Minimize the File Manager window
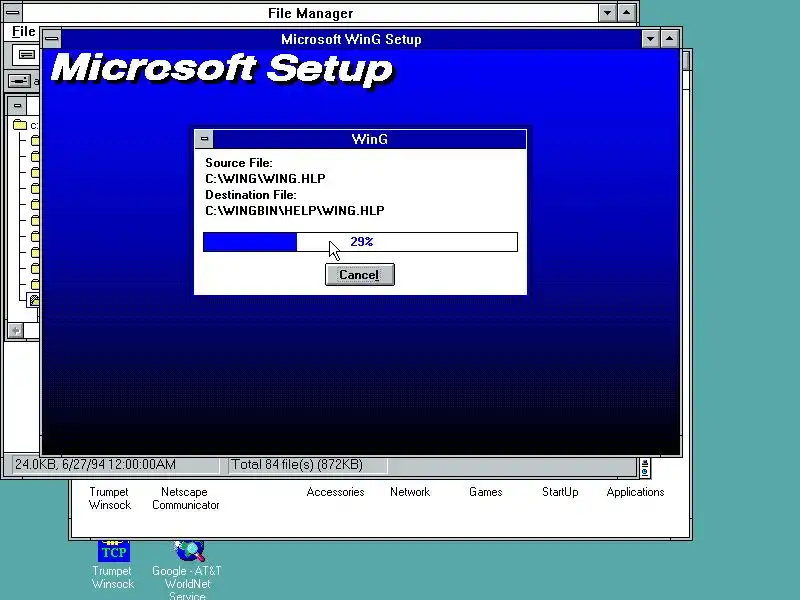The height and width of the screenshot is (600, 800). [x=607, y=12]
